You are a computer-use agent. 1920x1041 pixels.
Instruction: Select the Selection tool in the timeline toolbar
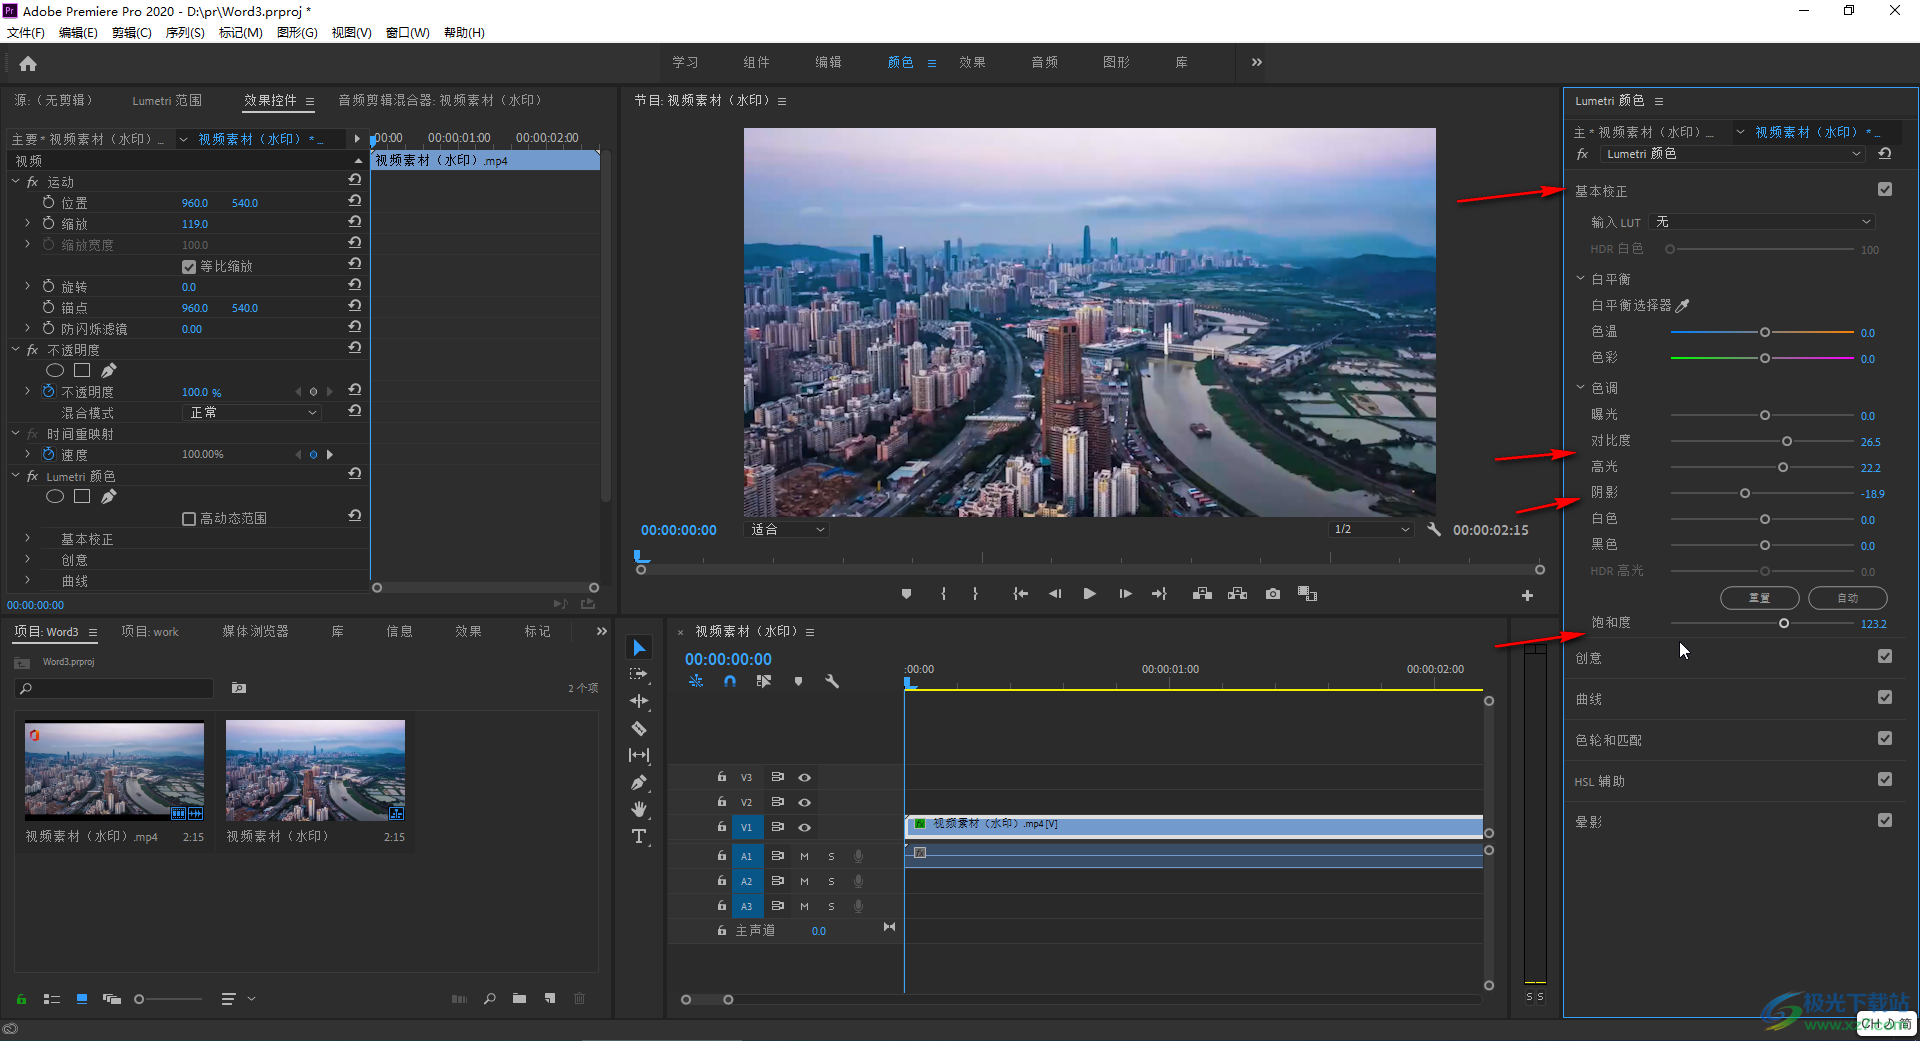click(639, 648)
